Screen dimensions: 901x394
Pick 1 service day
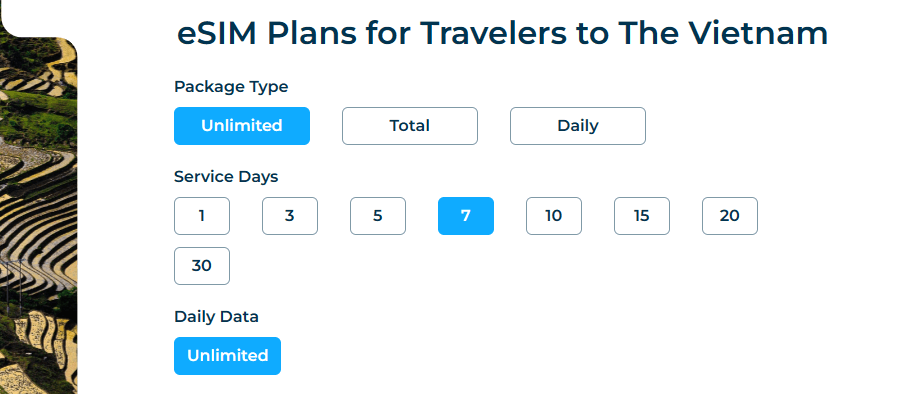pyautogui.click(x=202, y=216)
